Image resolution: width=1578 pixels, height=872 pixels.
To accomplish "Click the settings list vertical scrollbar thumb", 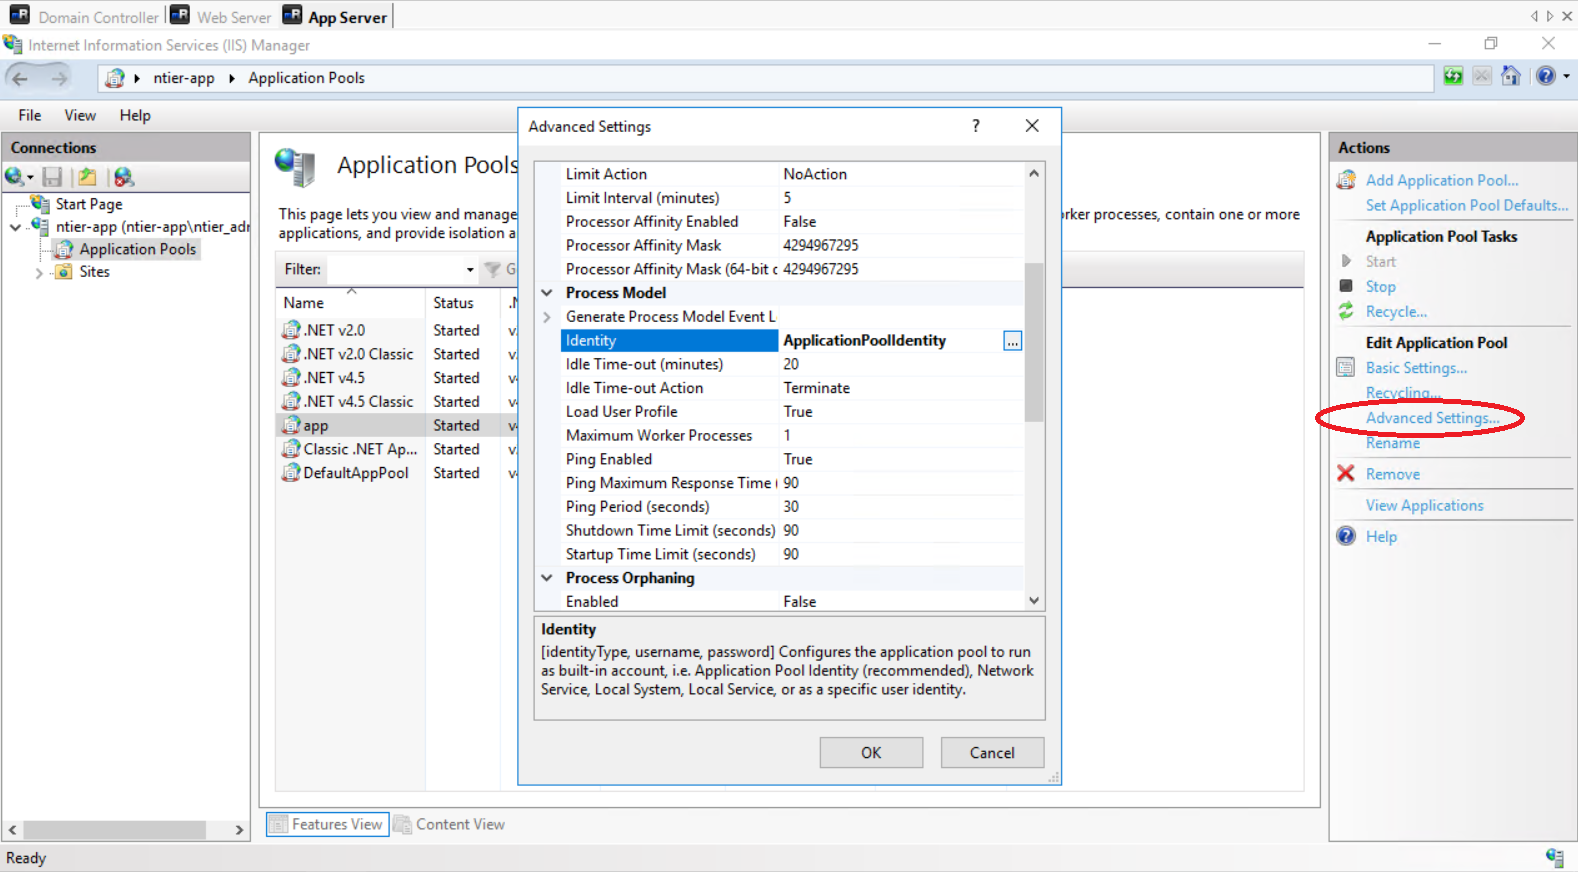I will click(1034, 342).
